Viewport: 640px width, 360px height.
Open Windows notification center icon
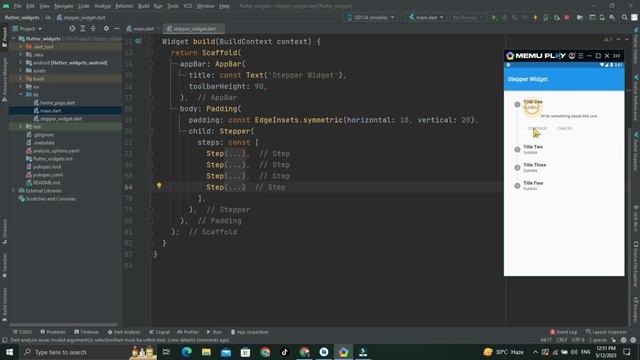627,352
